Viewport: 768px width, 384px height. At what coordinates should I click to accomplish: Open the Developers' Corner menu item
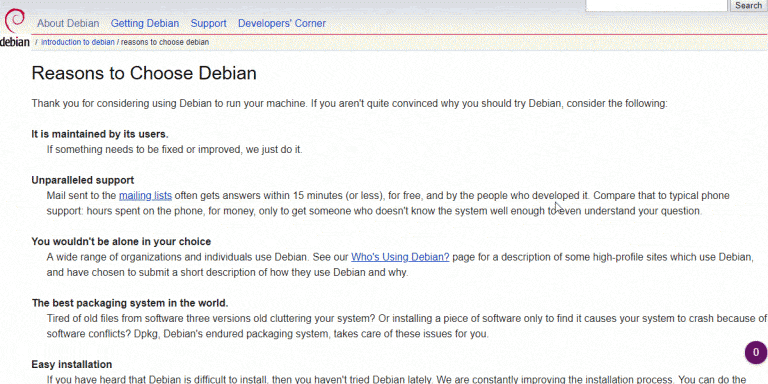pos(282,24)
